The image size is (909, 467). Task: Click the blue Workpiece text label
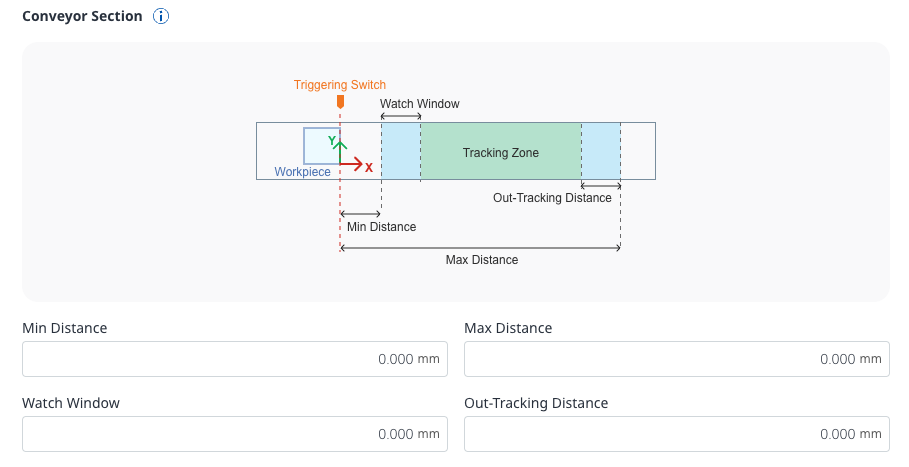pos(302,172)
